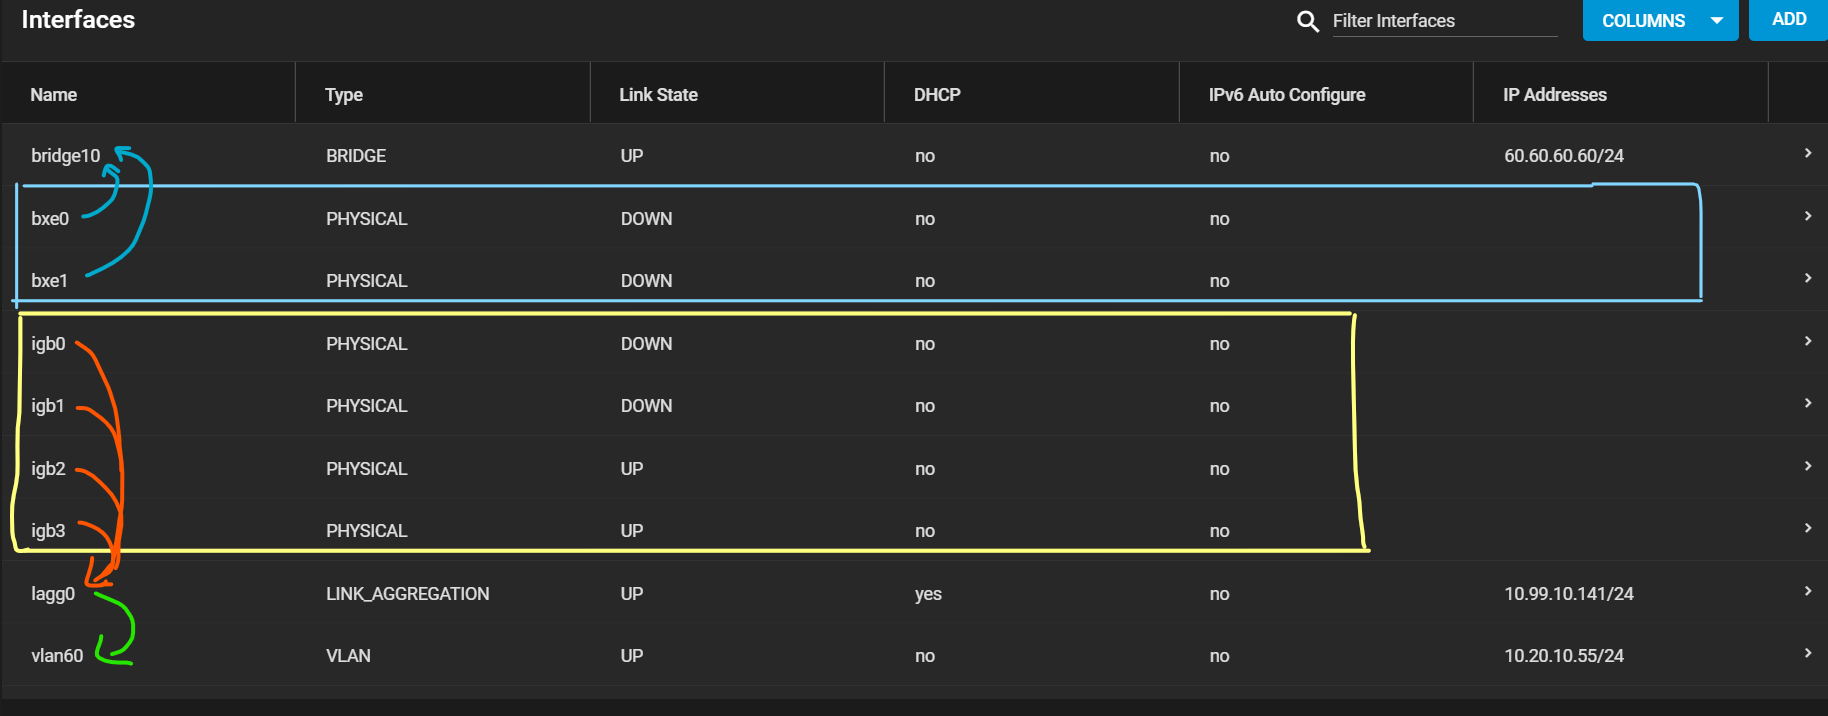Expand the bridge10 row chevron

click(1808, 153)
